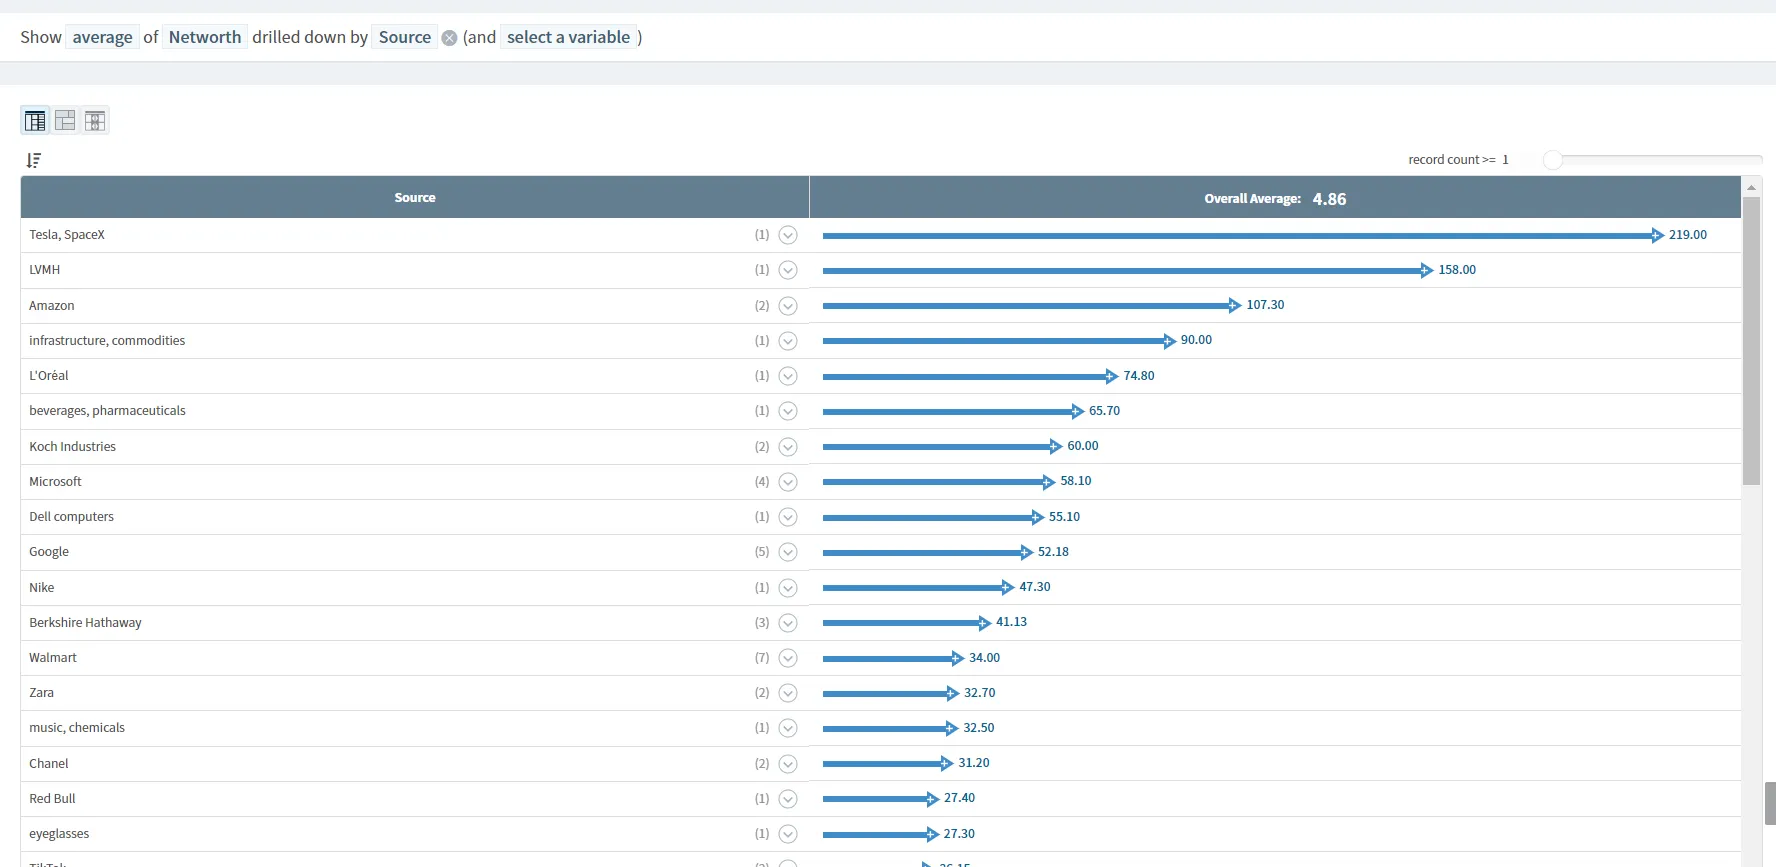This screenshot has width=1776, height=867.
Task: Expand the Nike row
Action: click(788, 588)
